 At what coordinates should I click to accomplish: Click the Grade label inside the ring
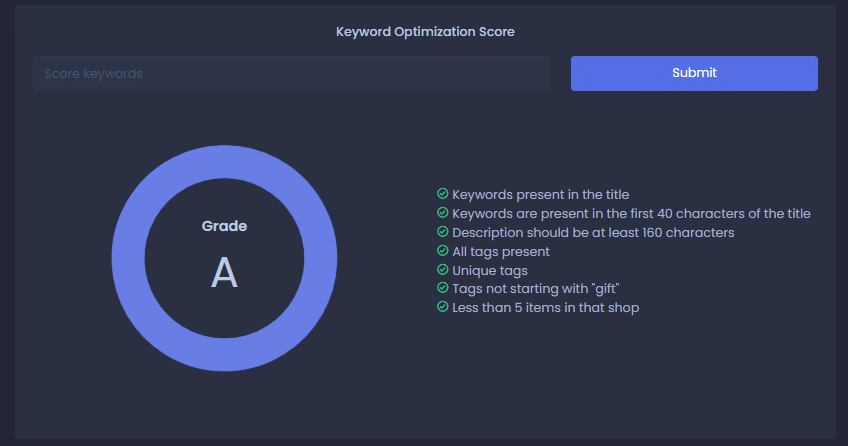click(224, 226)
